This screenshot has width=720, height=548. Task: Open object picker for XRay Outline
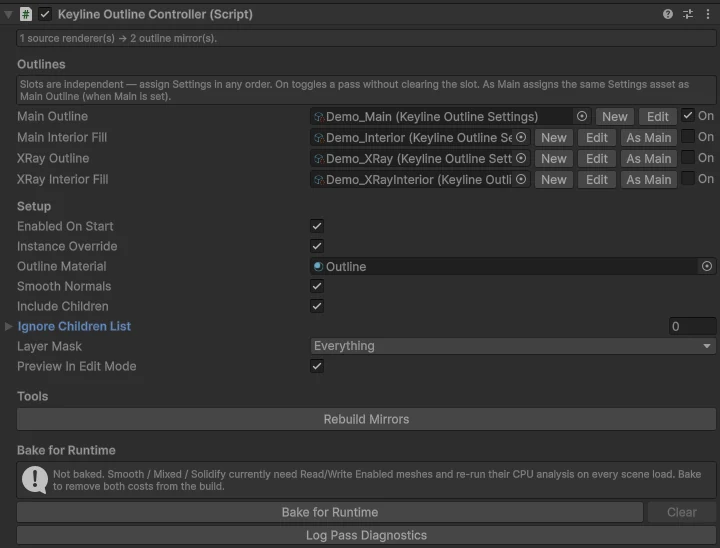click(x=521, y=158)
